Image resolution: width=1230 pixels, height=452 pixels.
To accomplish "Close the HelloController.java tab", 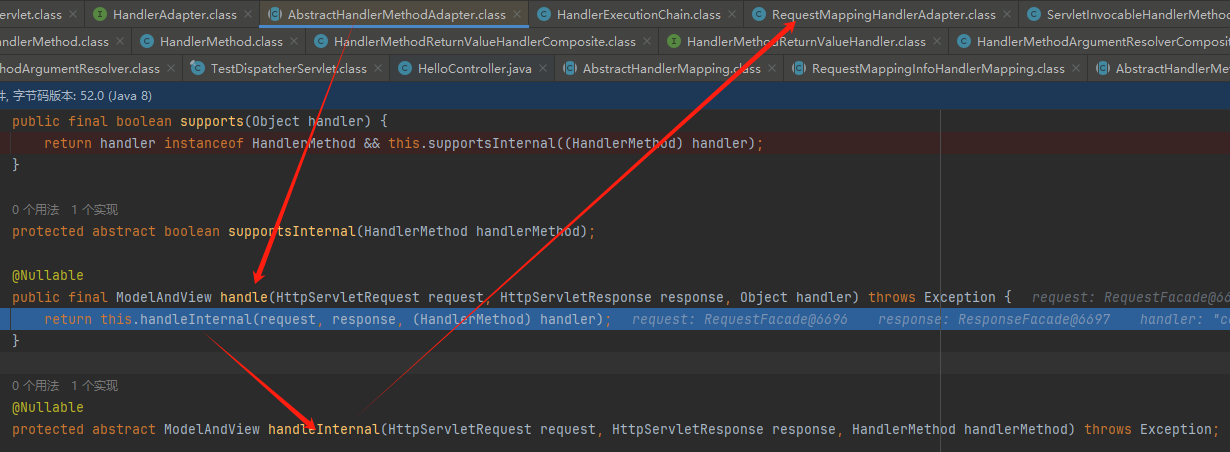I will (x=544, y=69).
